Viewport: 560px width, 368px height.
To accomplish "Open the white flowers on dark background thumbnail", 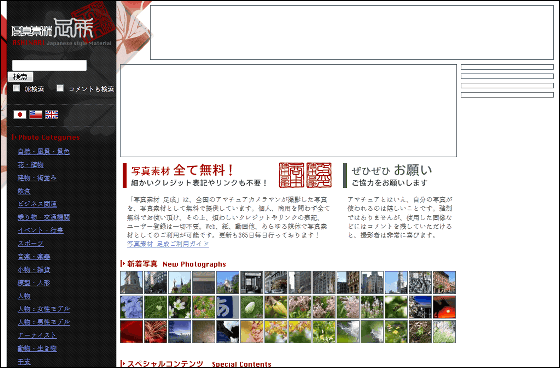I will point(179,307).
